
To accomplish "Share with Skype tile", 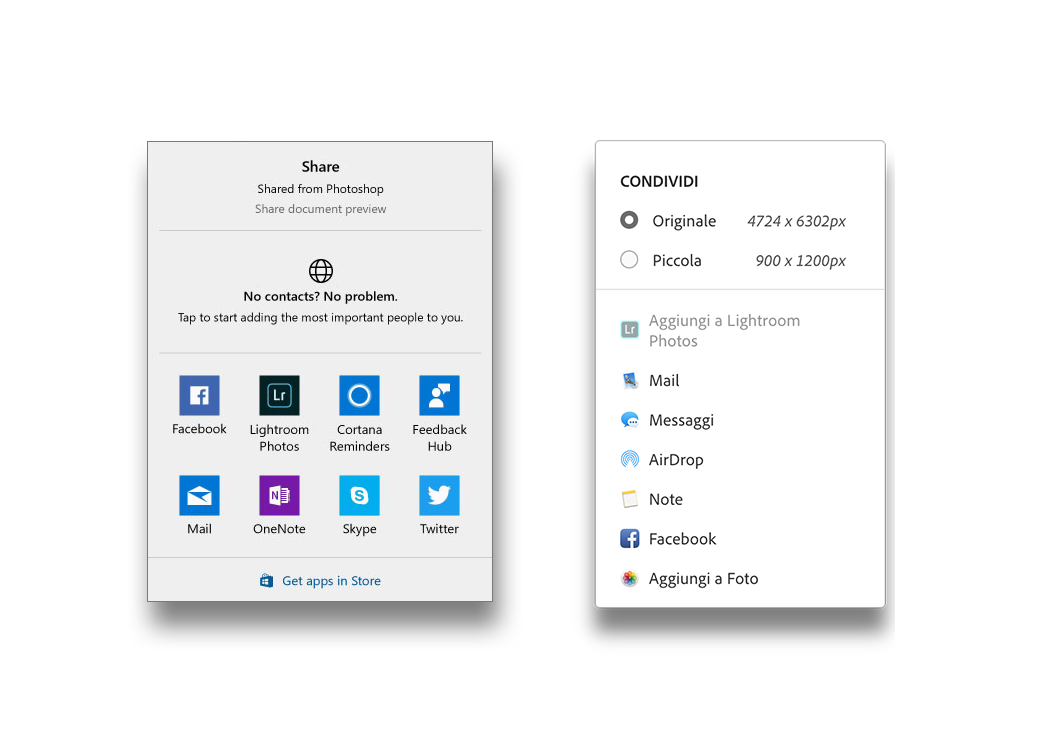I will (x=360, y=495).
